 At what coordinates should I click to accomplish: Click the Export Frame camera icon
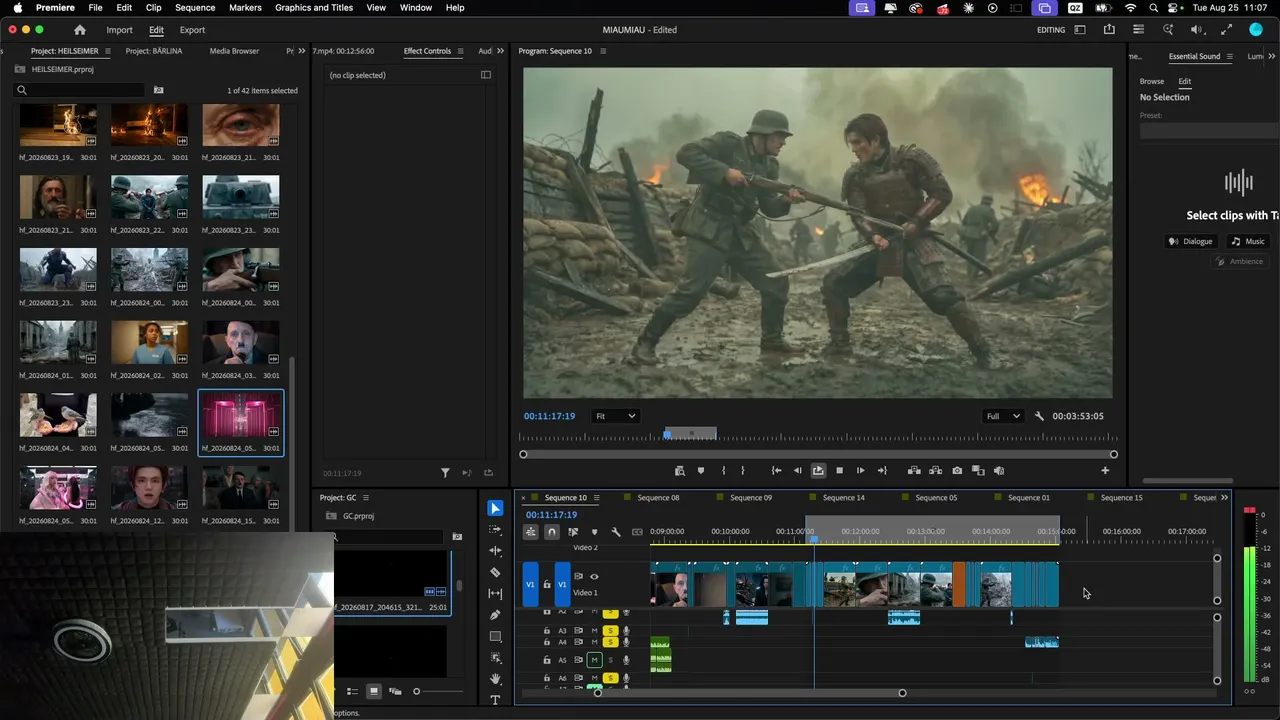coord(957,471)
